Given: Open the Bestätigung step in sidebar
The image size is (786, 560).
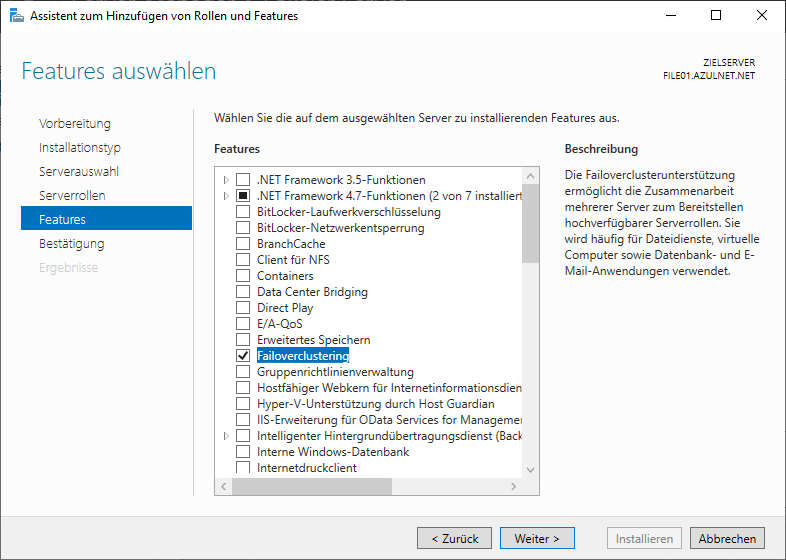Looking at the screenshot, I should click(x=71, y=243).
